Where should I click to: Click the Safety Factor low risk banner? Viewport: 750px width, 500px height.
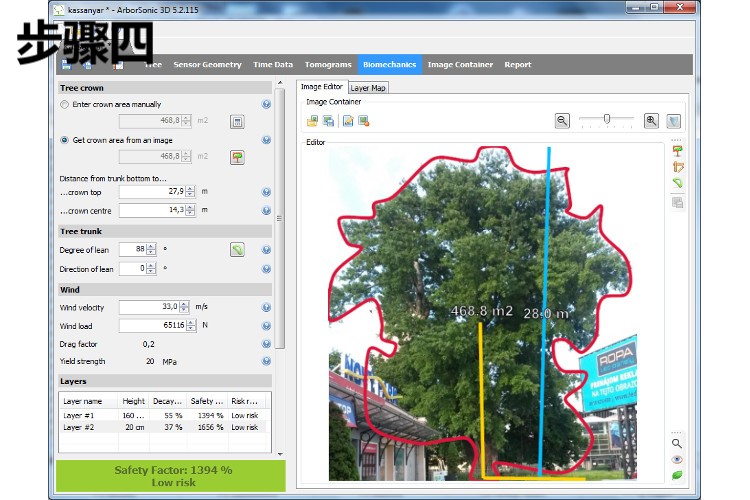point(172,476)
